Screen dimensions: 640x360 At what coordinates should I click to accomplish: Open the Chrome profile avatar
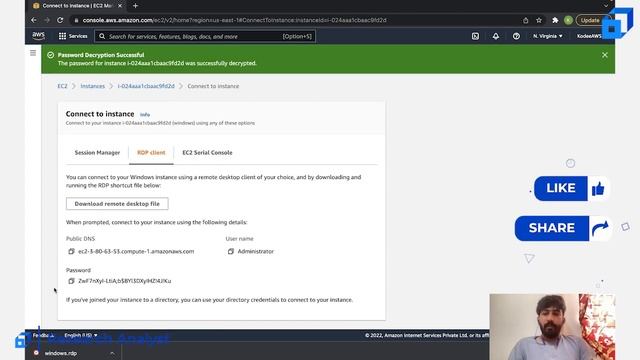point(568,20)
